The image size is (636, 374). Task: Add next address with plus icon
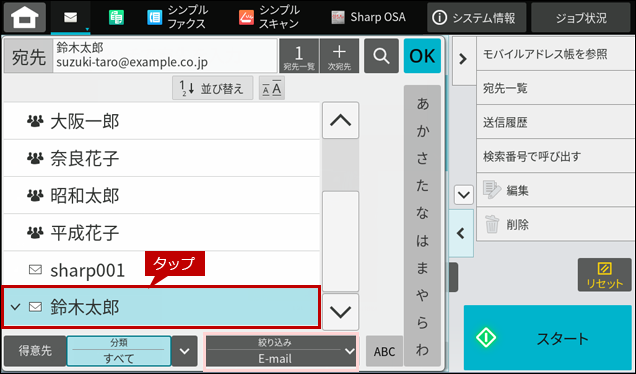pos(339,56)
